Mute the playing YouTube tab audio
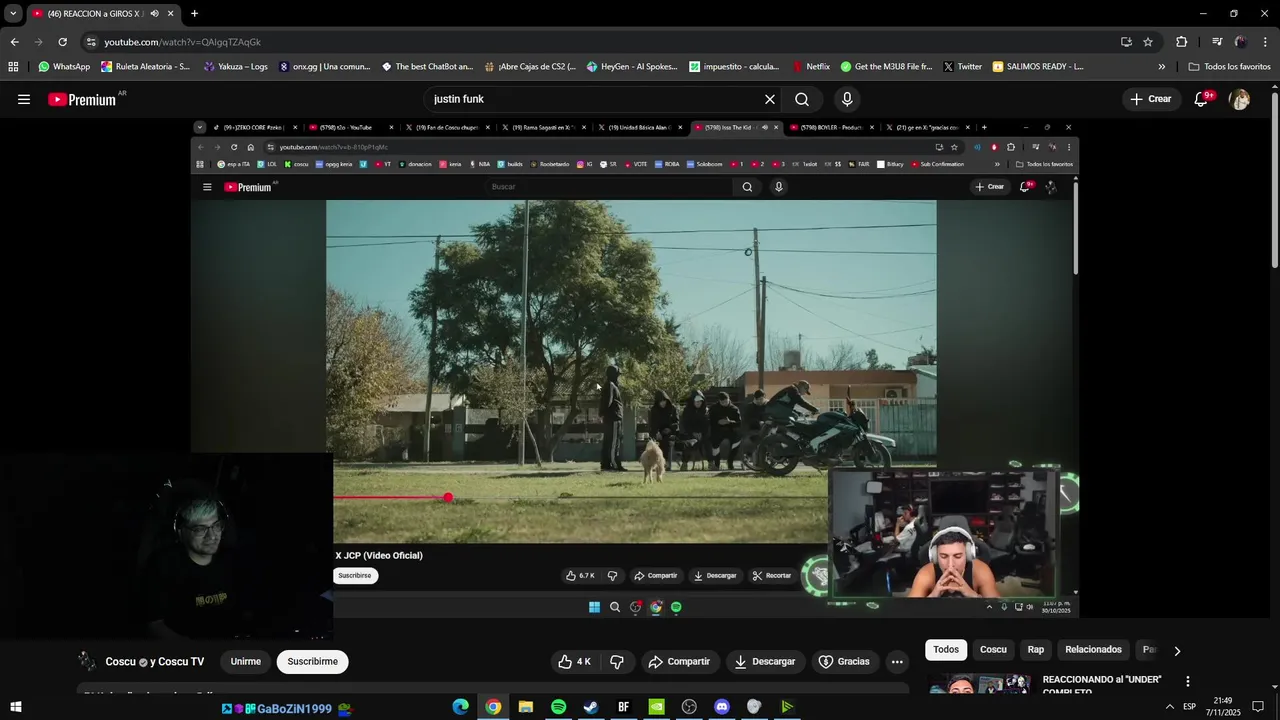This screenshot has width=1280, height=720. point(154,13)
